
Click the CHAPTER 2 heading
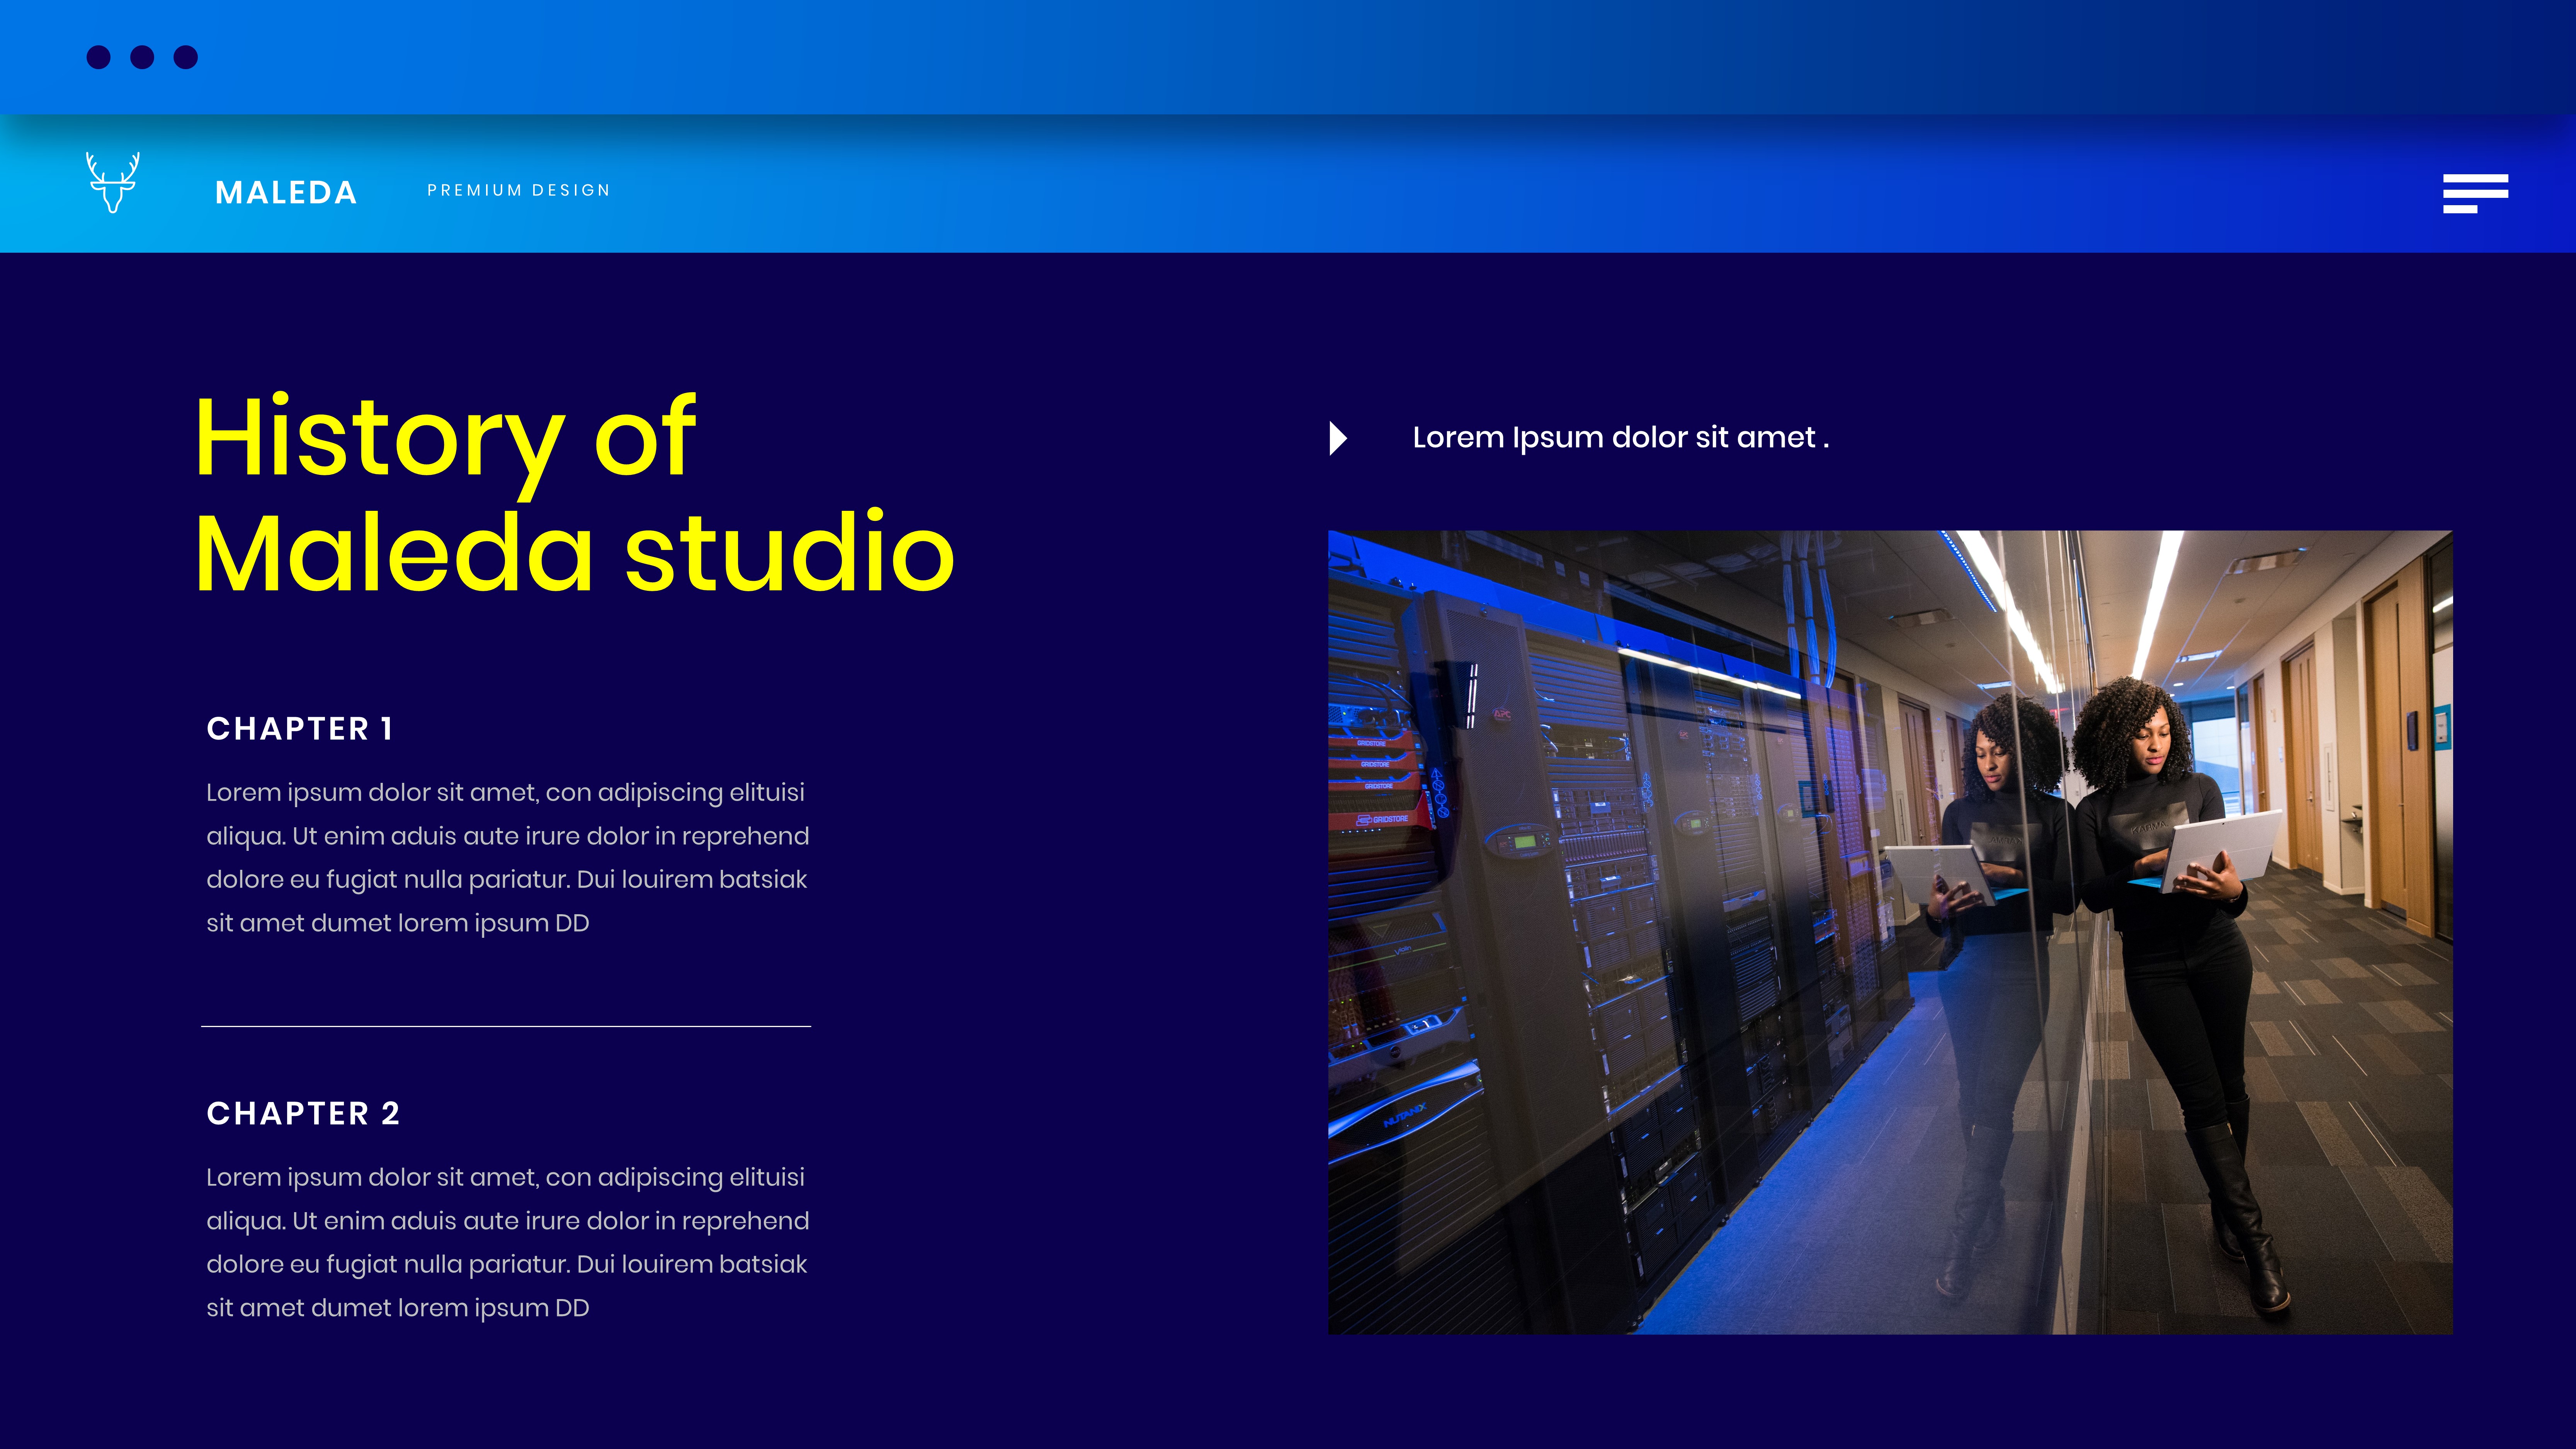(x=303, y=1113)
